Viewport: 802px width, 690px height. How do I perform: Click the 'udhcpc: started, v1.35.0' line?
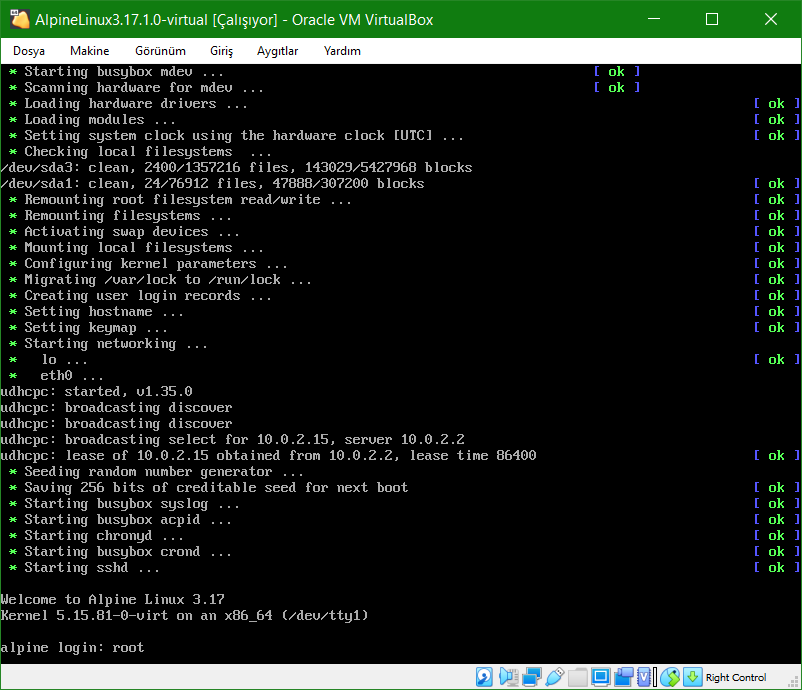pos(97,392)
